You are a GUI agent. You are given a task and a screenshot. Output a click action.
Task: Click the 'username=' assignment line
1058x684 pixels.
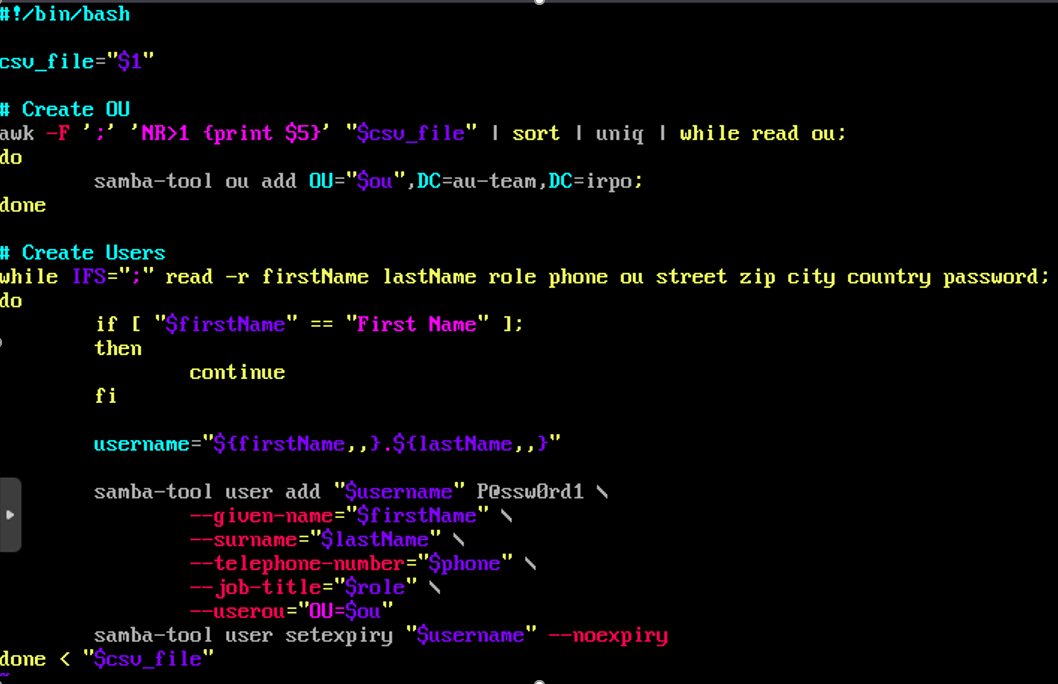(x=327, y=443)
